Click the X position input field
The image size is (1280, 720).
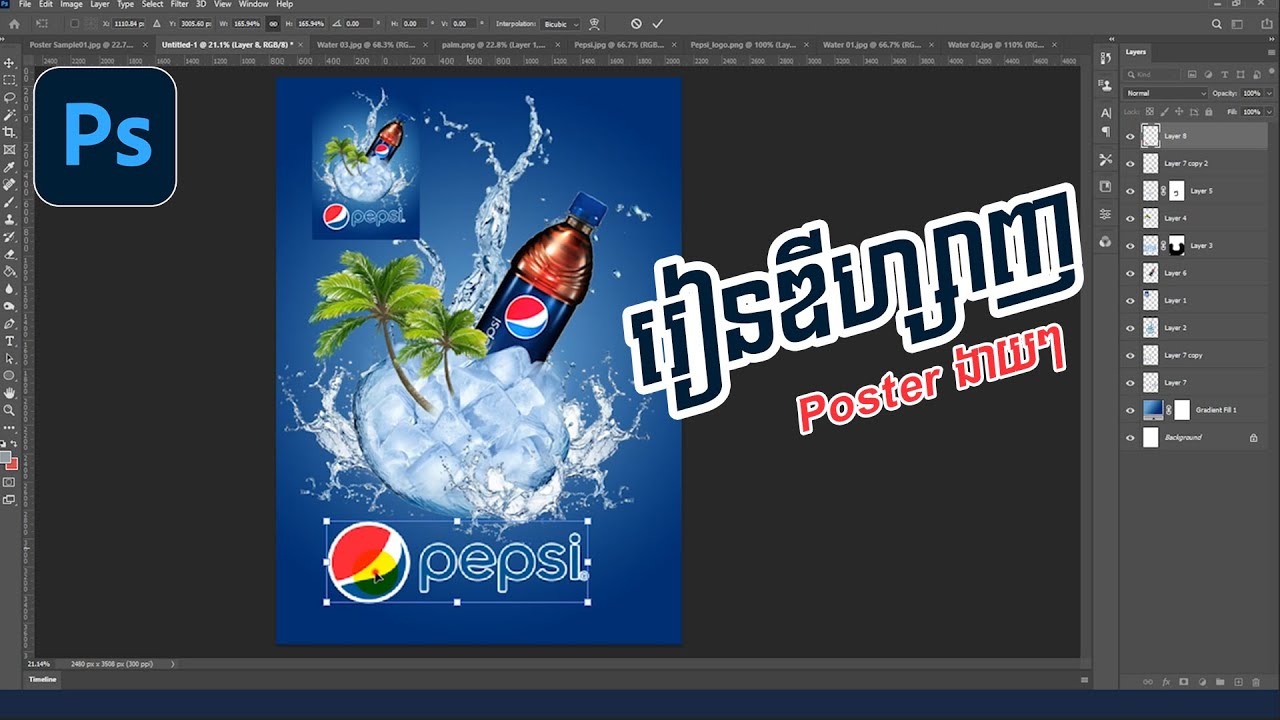point(128,23)
